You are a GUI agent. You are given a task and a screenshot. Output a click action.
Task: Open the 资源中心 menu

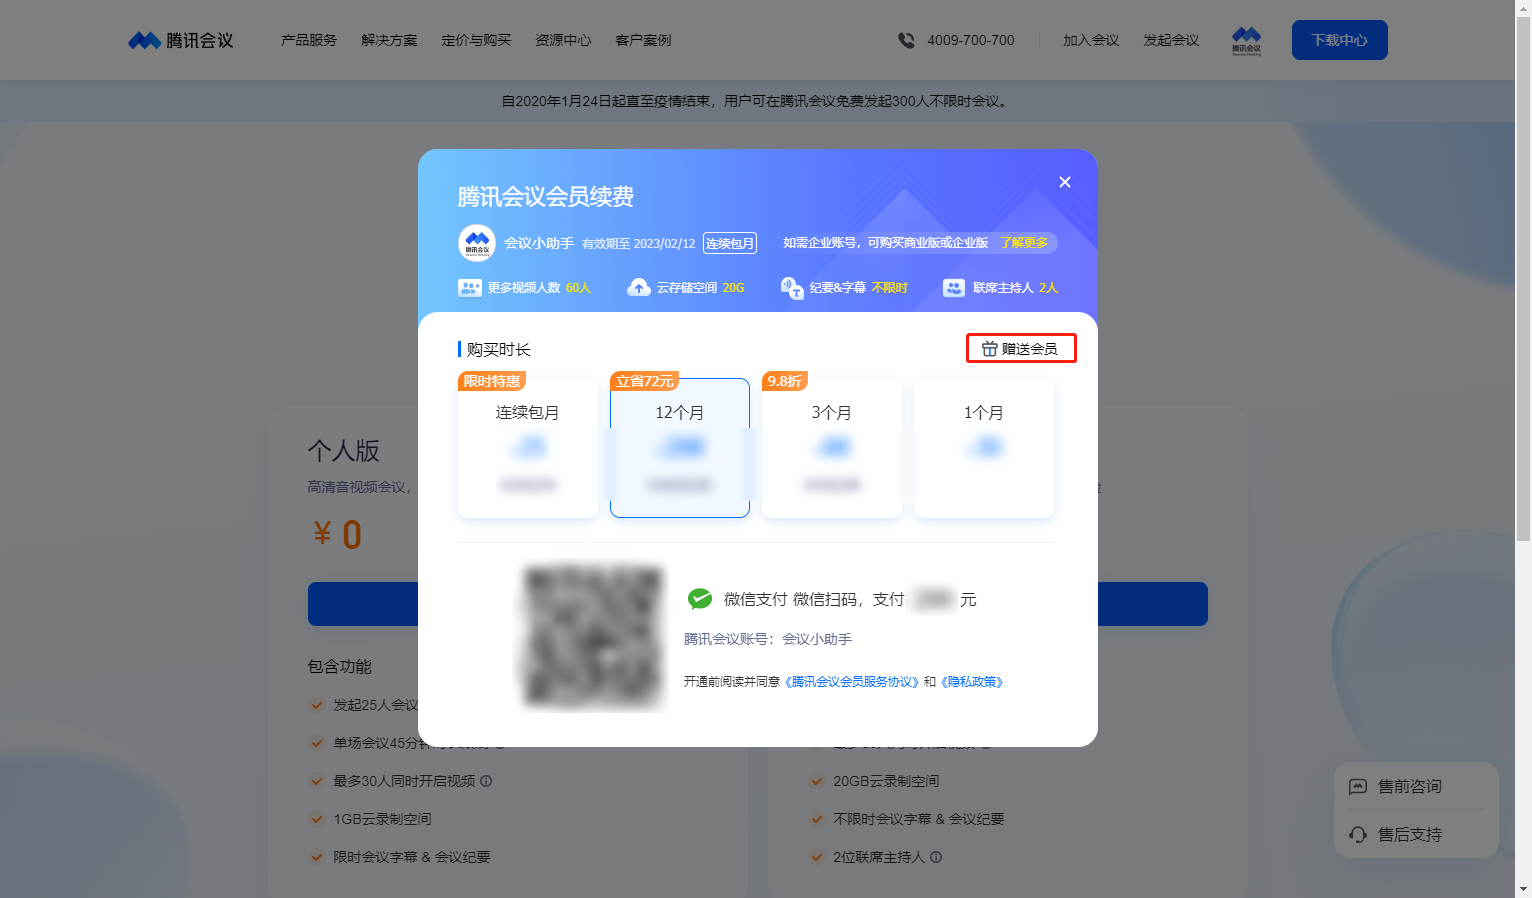563,40
